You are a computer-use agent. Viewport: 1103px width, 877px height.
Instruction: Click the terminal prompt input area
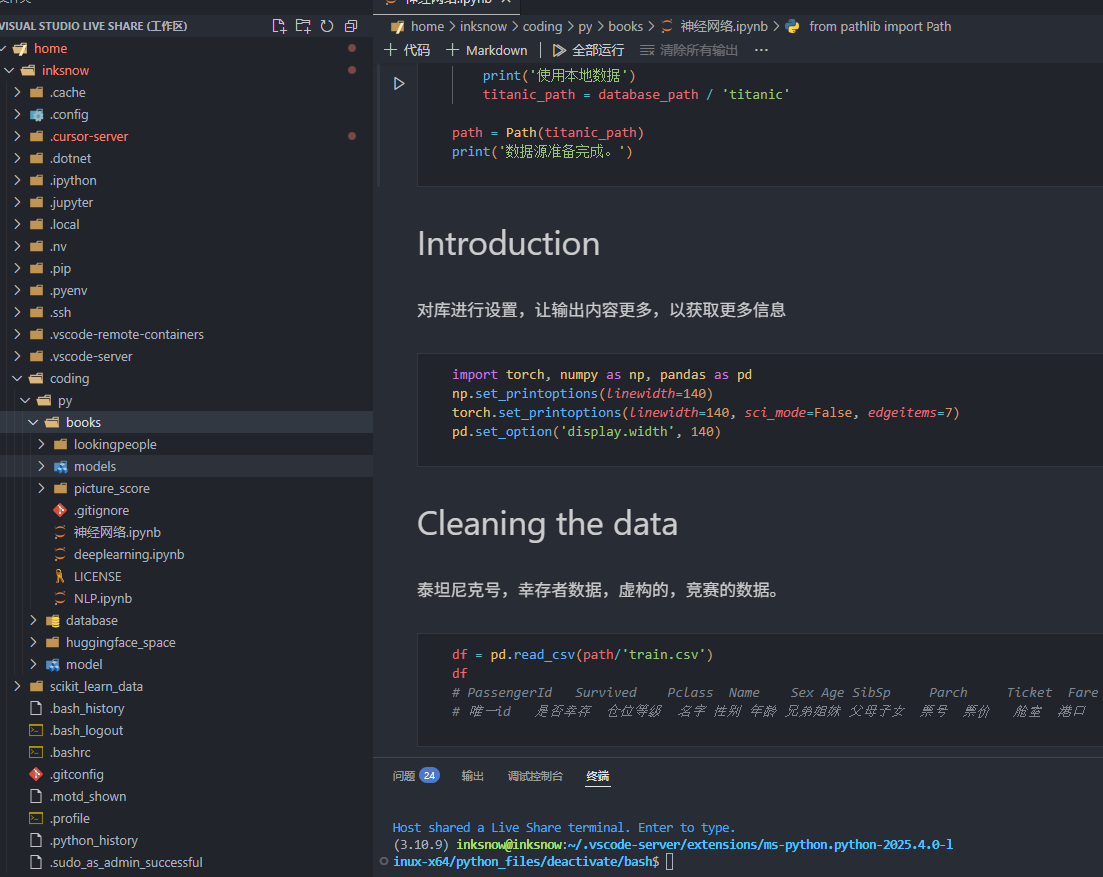coord(670,862)
